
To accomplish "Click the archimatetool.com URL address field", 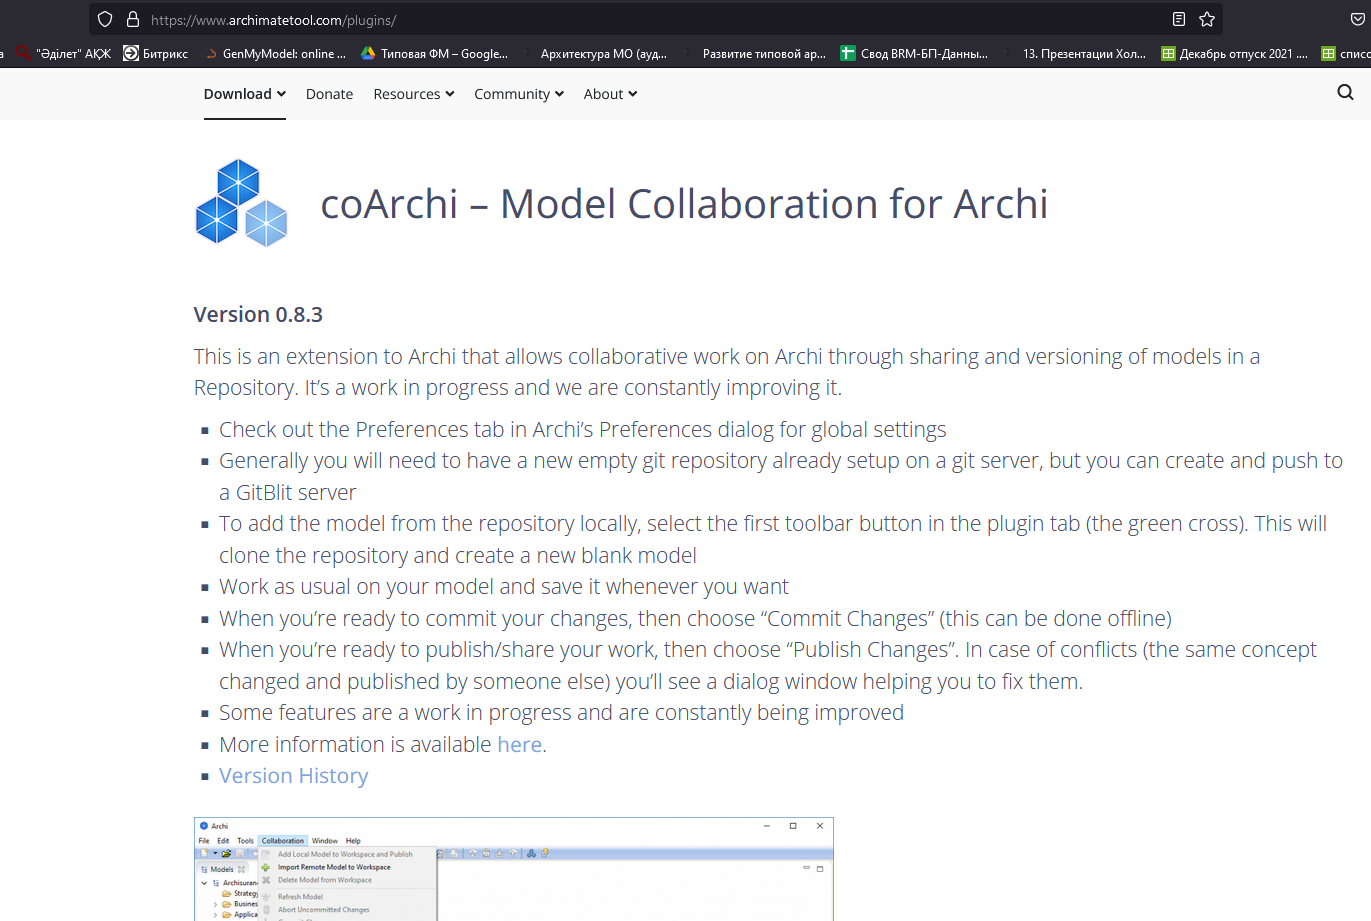I will tap(655, 20).
